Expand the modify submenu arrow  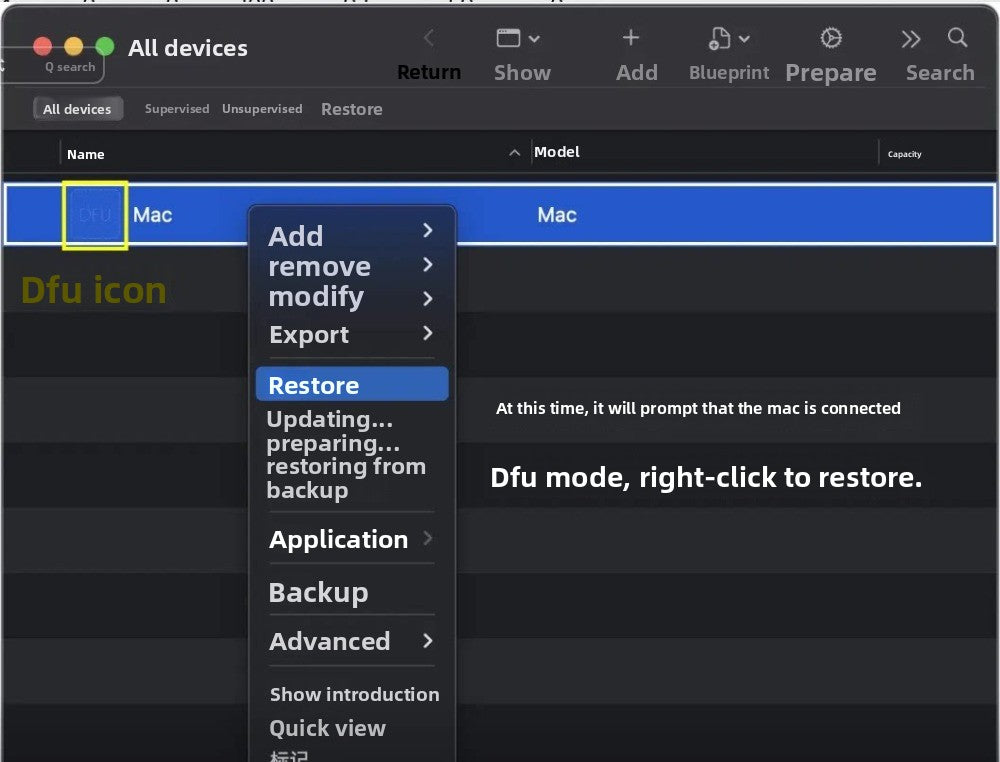[428, 298]
